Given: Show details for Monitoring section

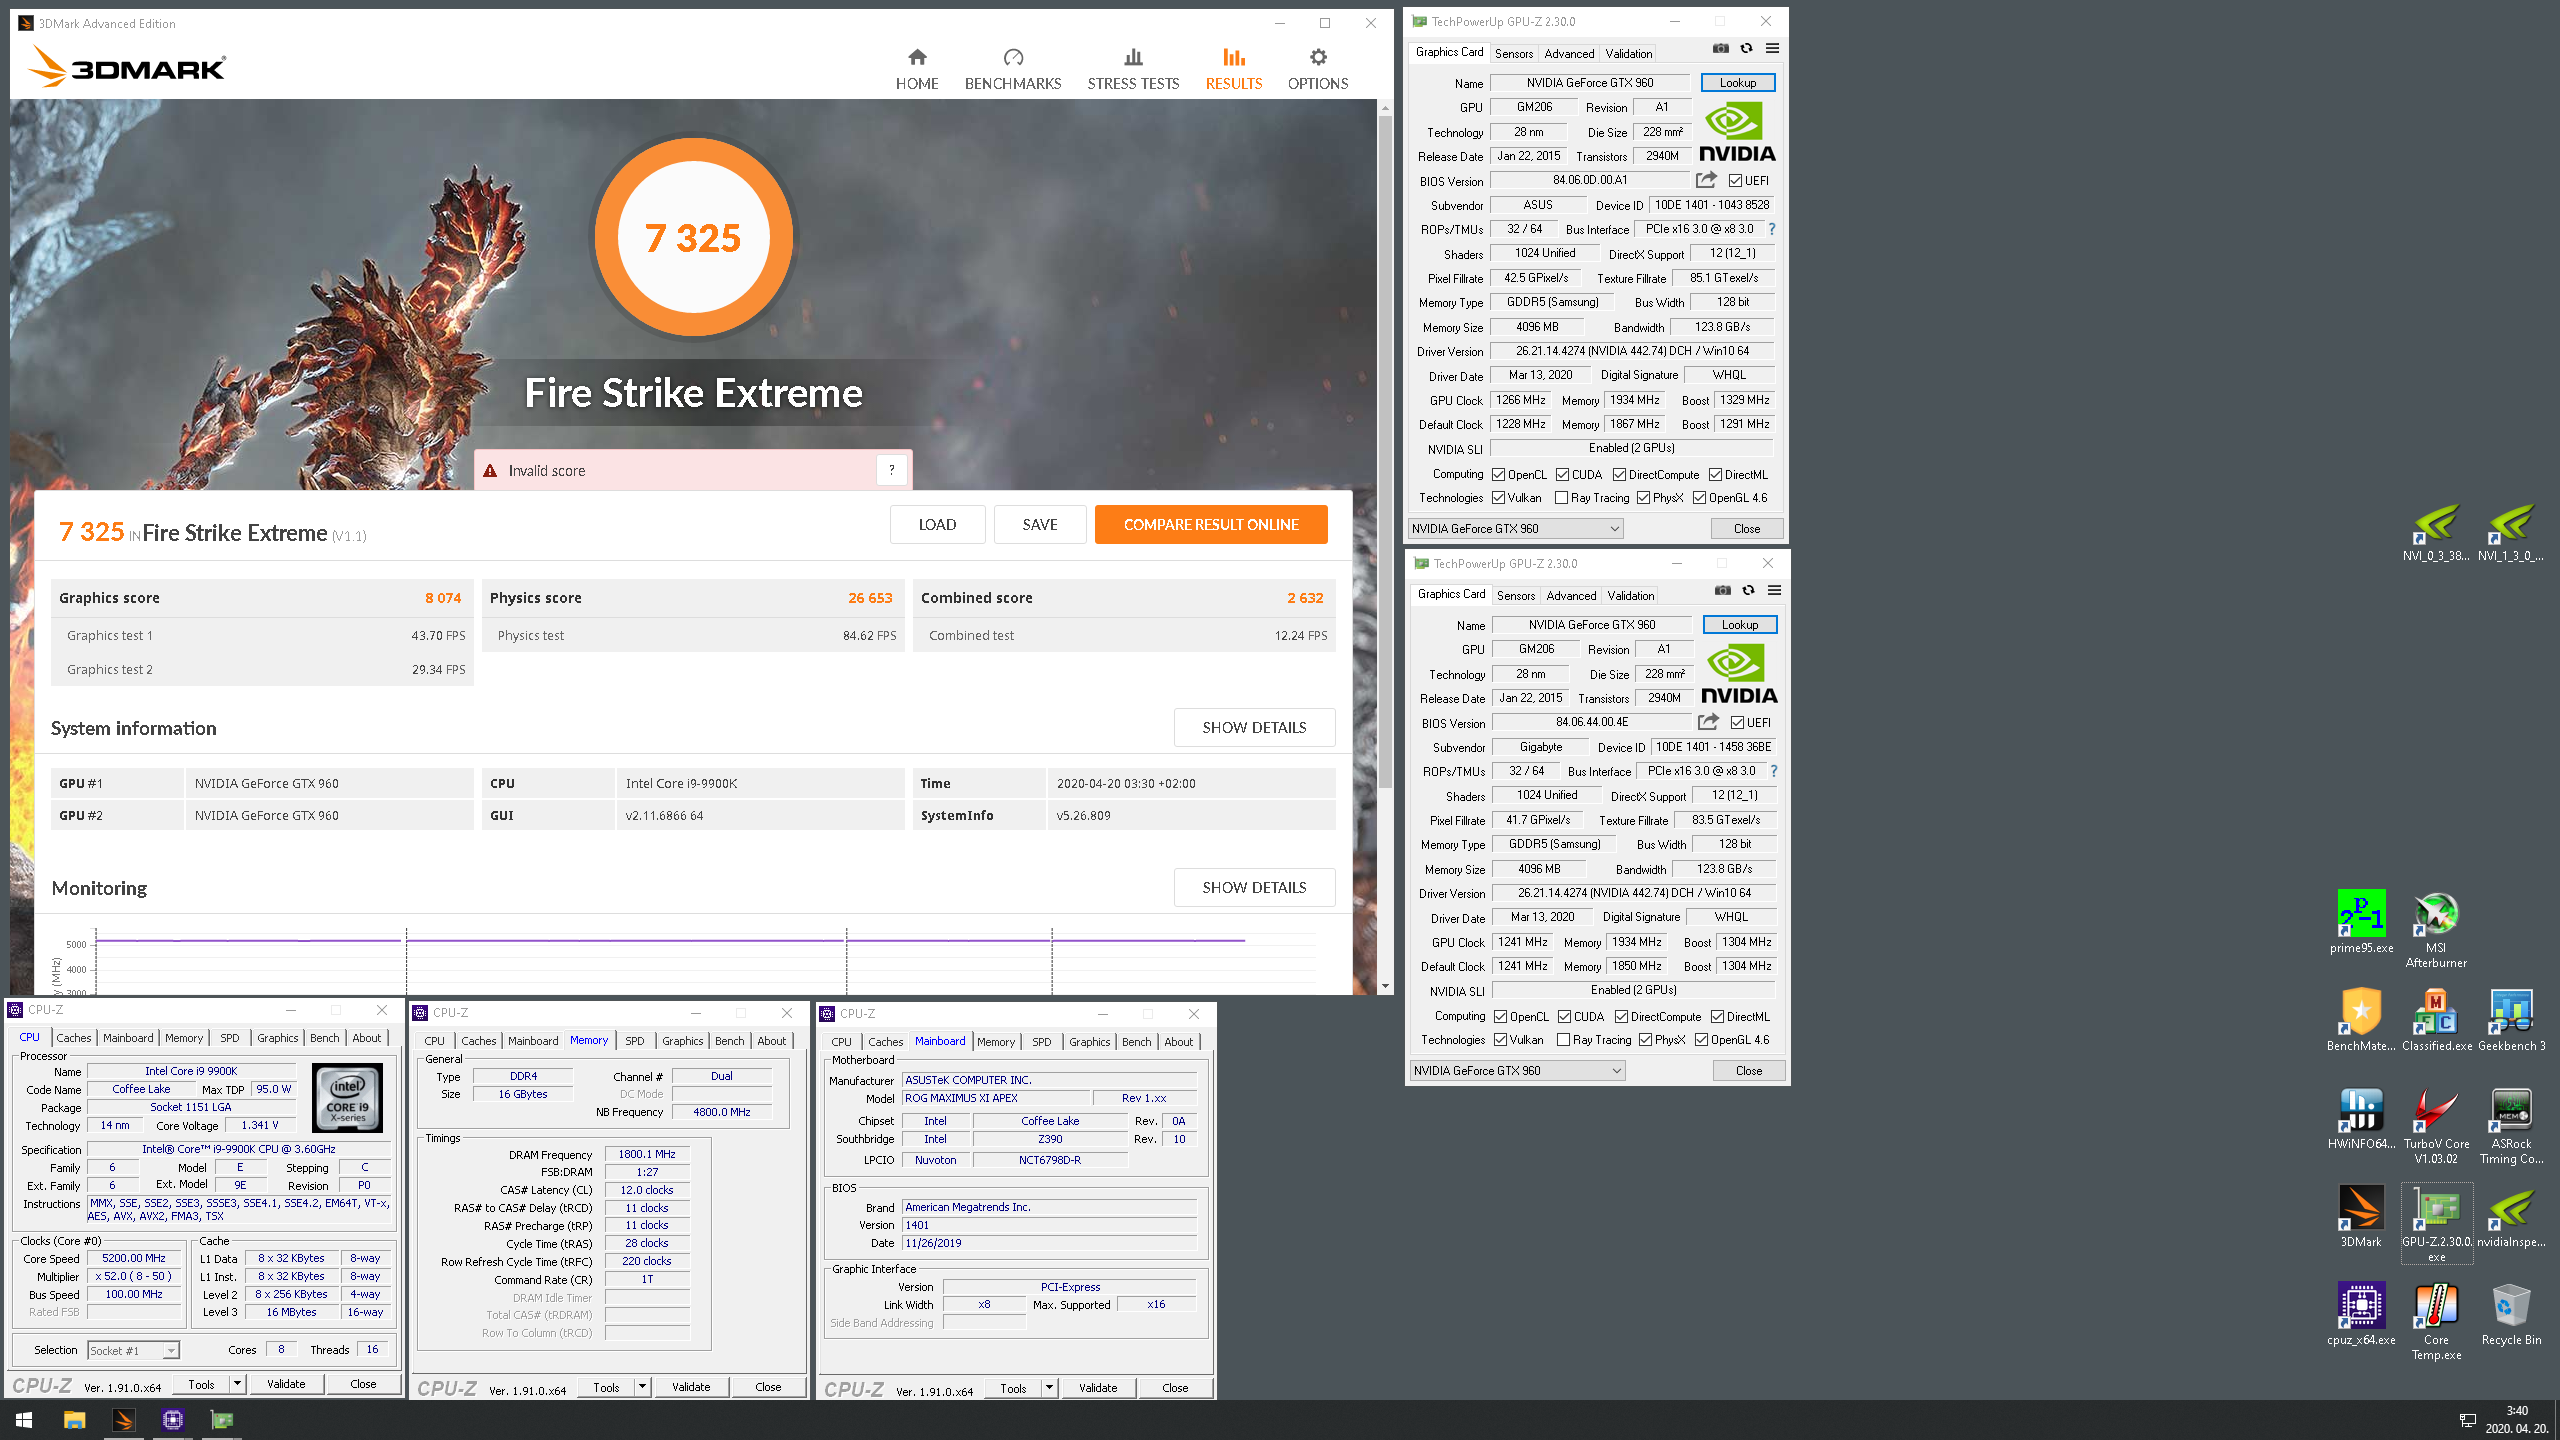Looking at the screenshot, I should point(1254,887).
